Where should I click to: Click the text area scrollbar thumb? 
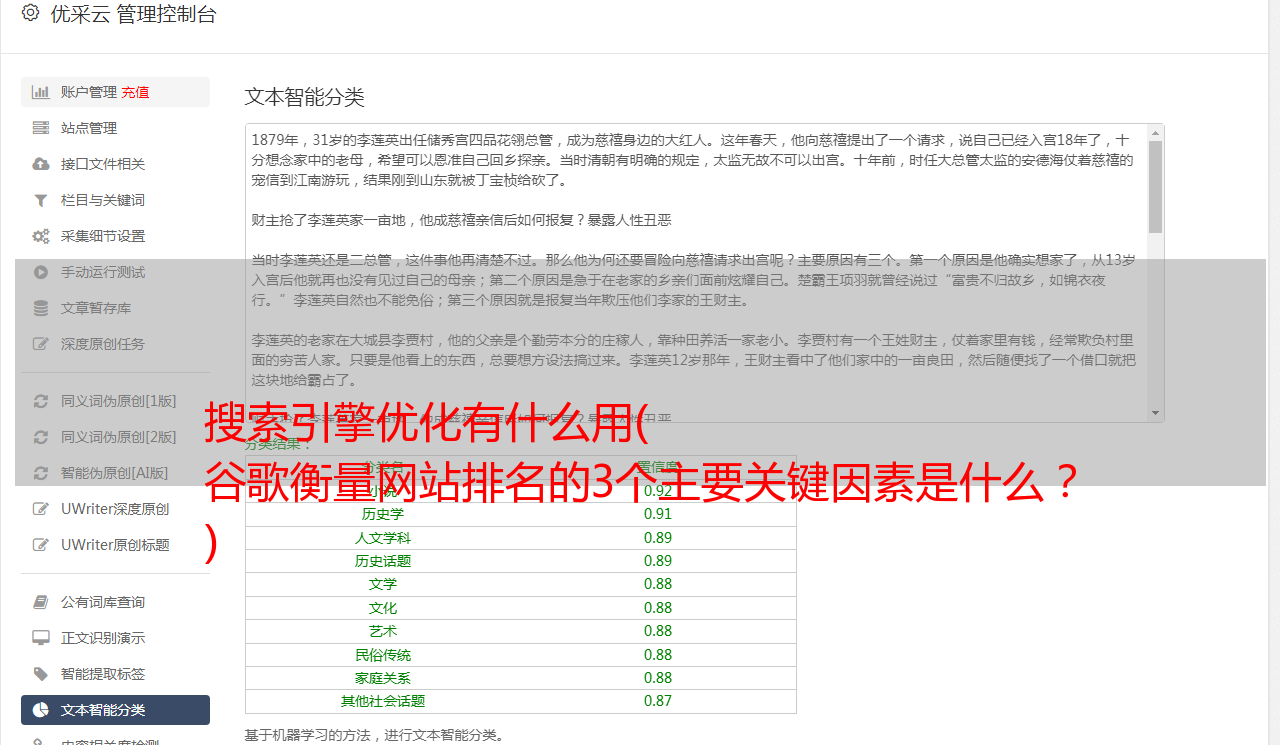pos(1156,187)
